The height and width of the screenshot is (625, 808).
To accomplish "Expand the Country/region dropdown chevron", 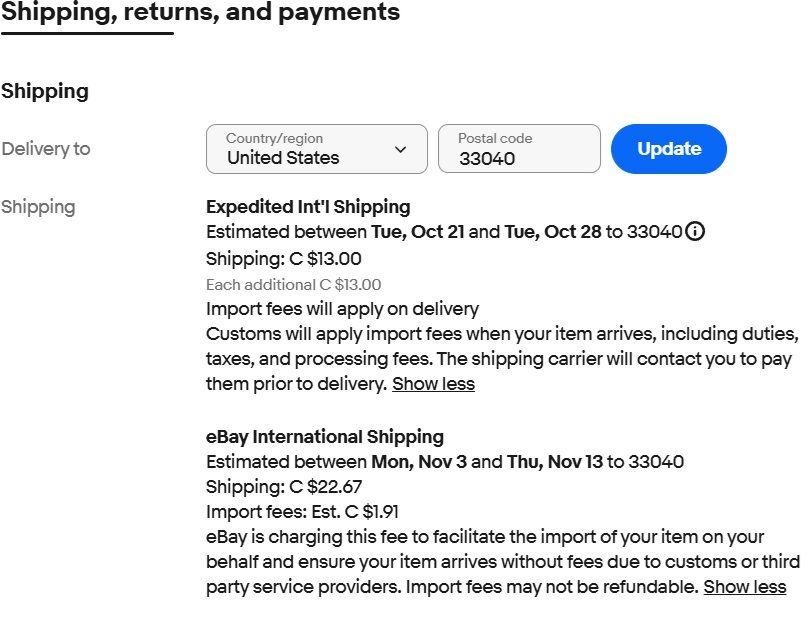I will coord(401,149).
